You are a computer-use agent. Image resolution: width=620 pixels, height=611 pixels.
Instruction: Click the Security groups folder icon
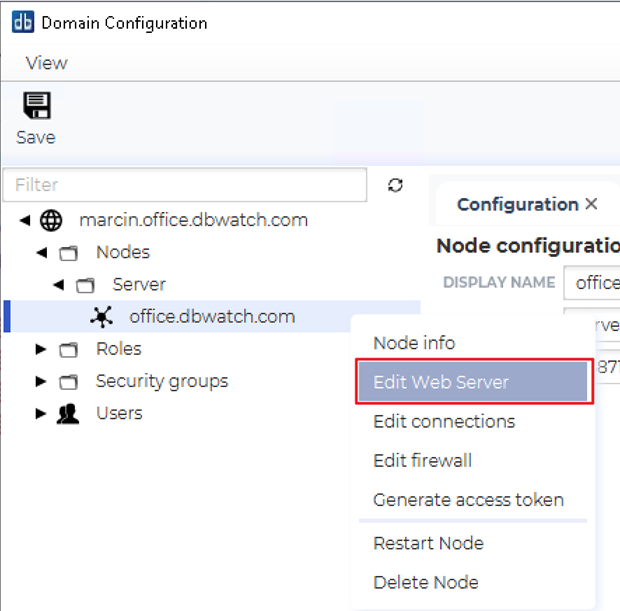tap(68, 381)
